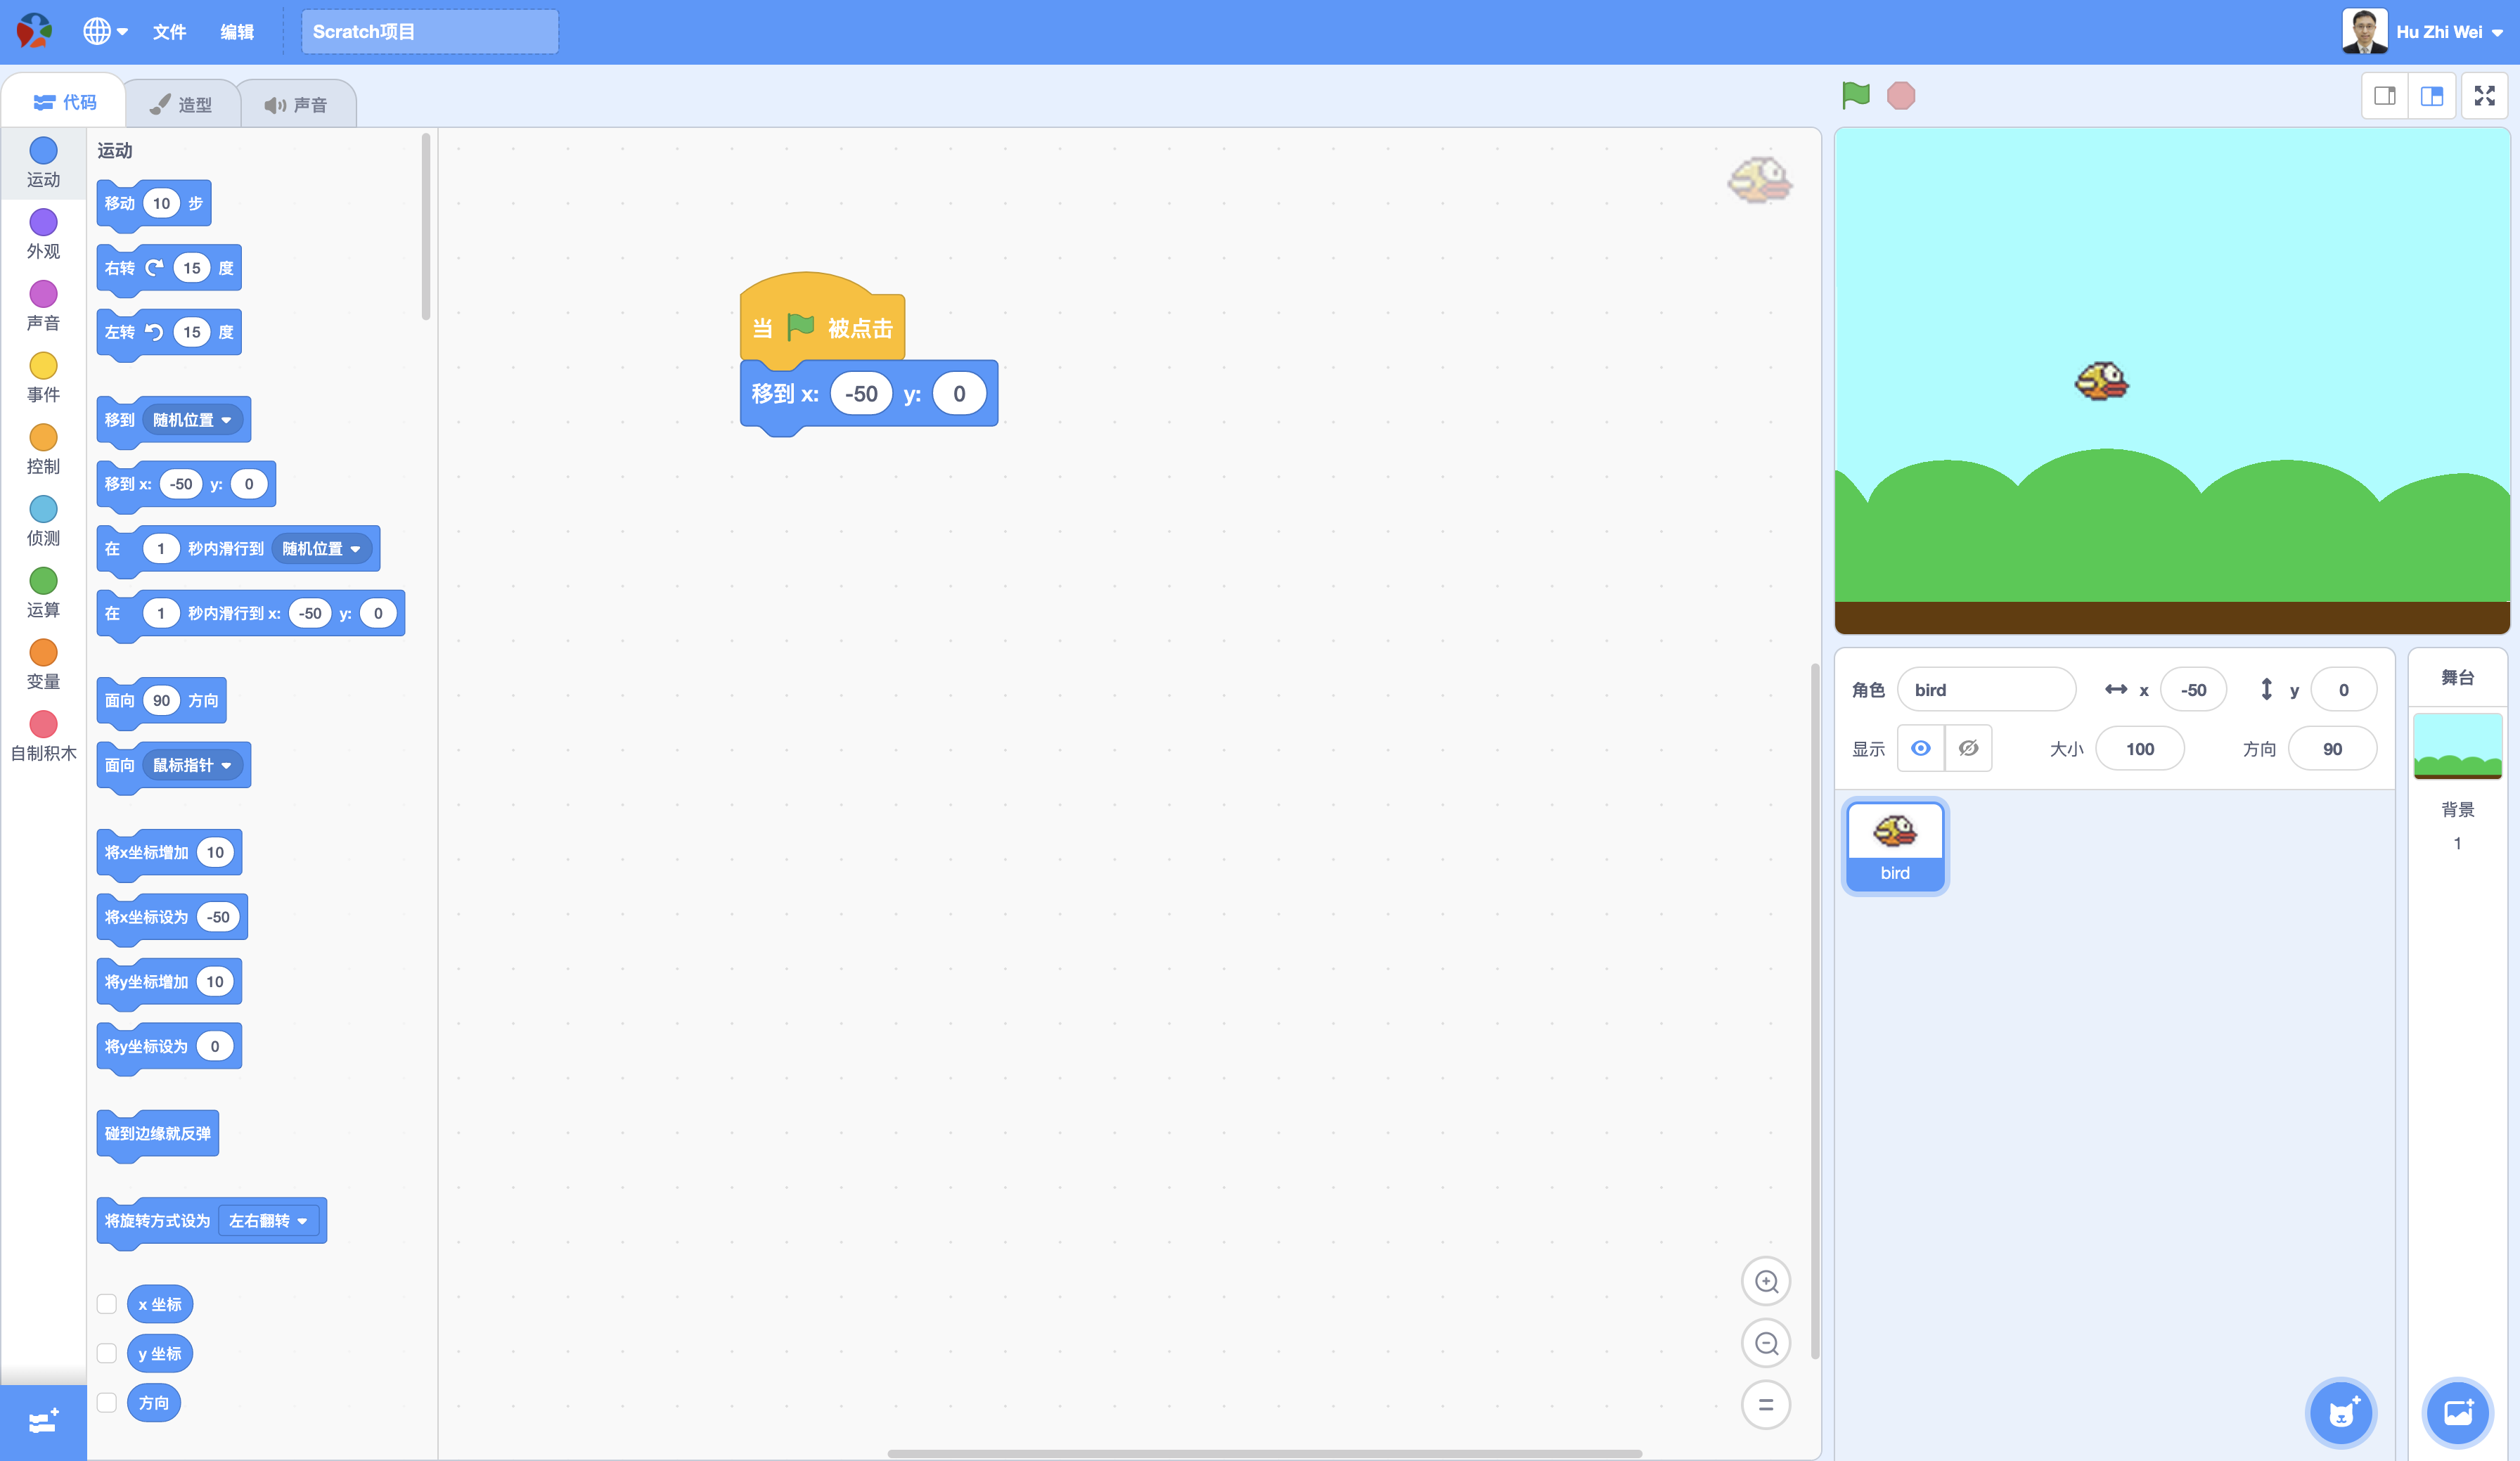Open 随机位置 dropdown in 移到 block
Image resolution: width=2520 pixels, height=1461 pixels.
pyautogui.click(x=193, y=420)
